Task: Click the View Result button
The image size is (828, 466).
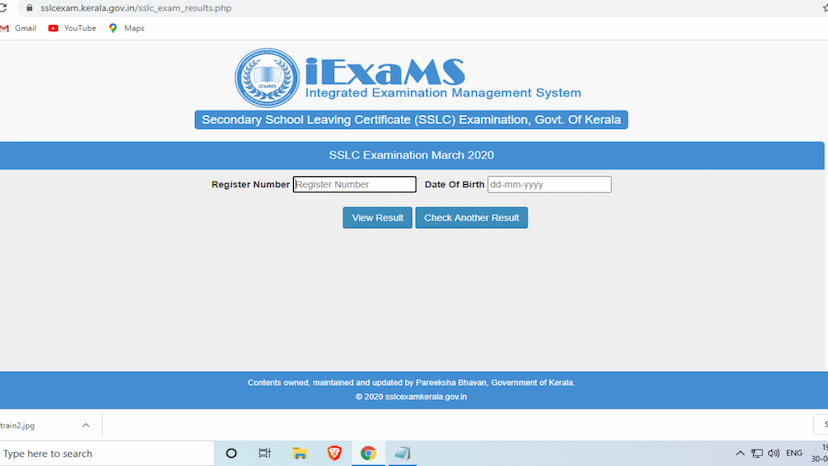Action: [377, 218]
